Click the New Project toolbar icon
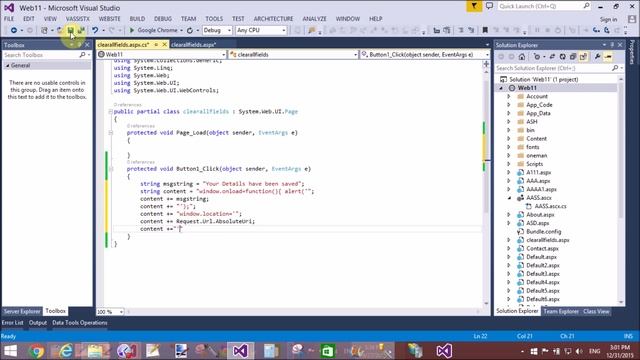 44,30
